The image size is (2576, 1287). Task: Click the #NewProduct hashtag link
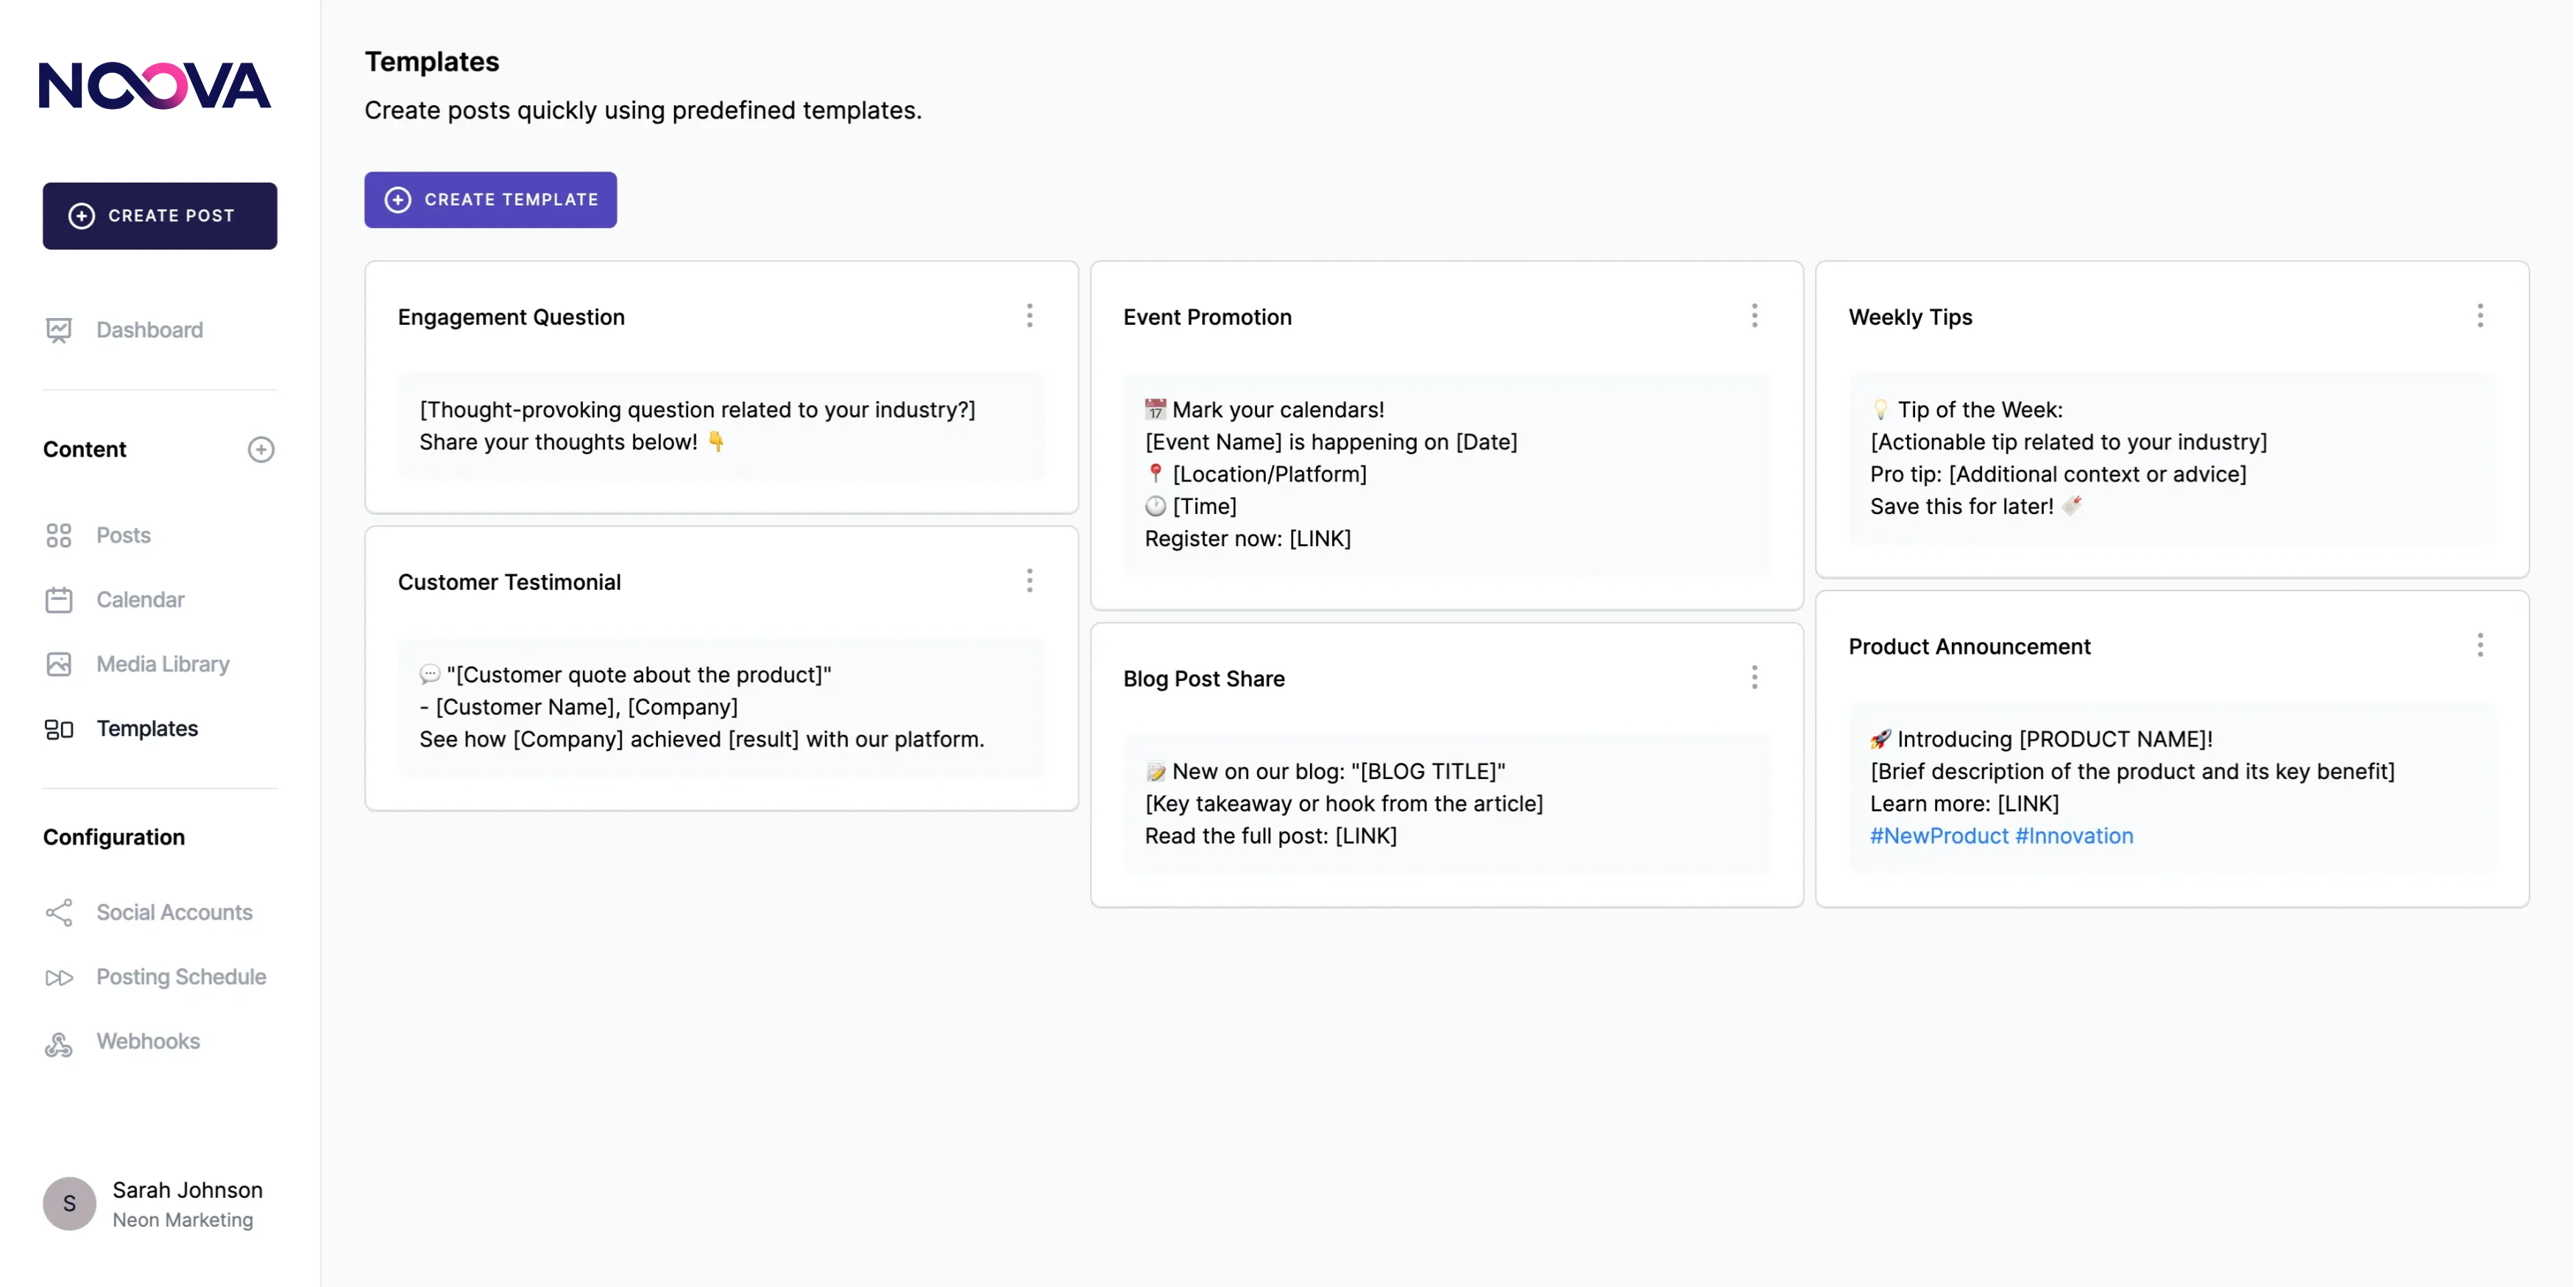pyautogui.click(x=1938, y=836)
